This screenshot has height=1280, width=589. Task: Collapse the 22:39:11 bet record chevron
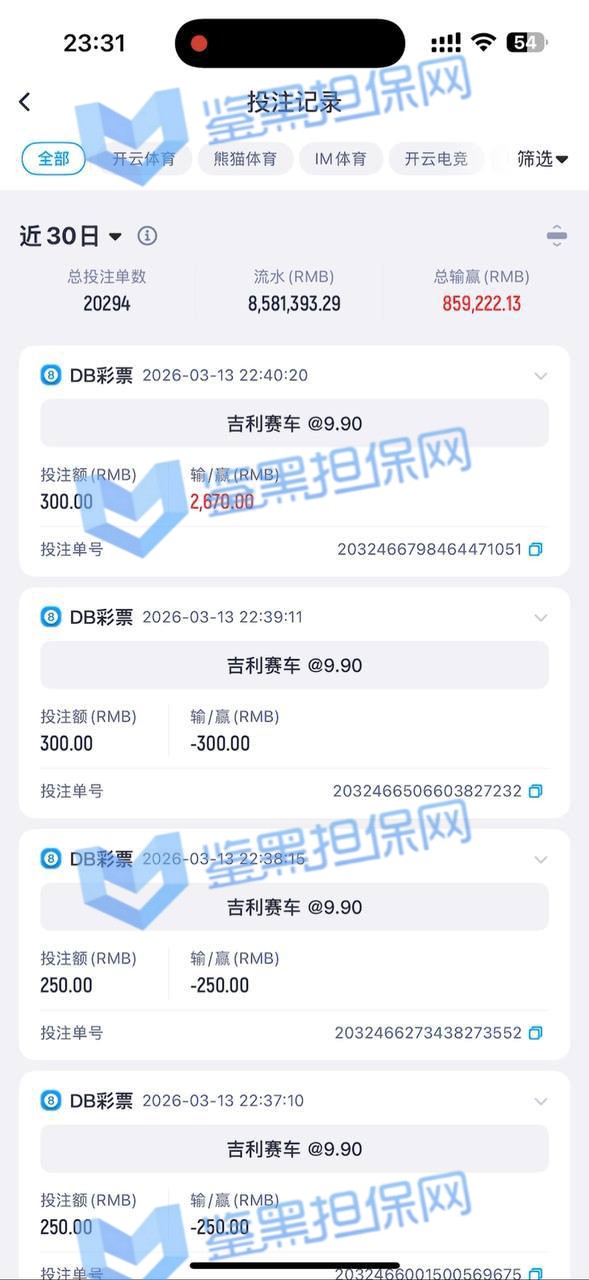coord(541,618)
